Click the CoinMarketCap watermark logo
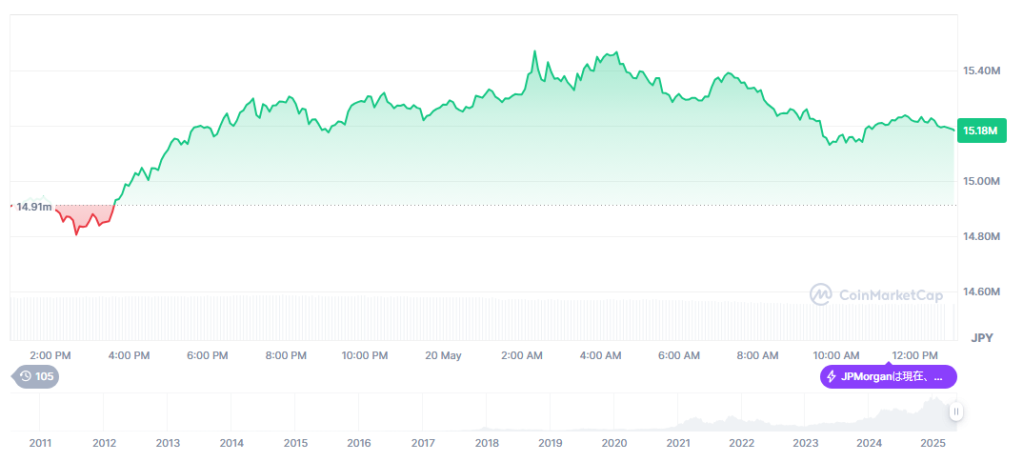This screenshot has height=462, width=1023. coord(821,294)
